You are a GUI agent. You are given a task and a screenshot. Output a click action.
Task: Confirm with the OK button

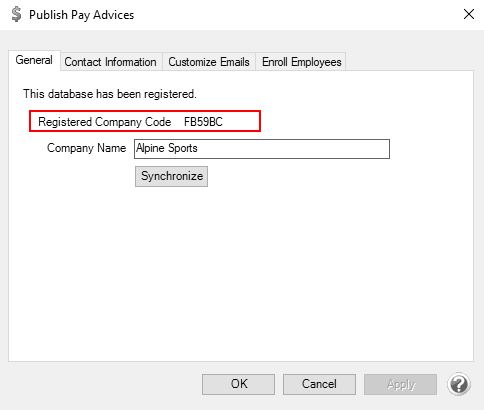[x=239, y=384]
